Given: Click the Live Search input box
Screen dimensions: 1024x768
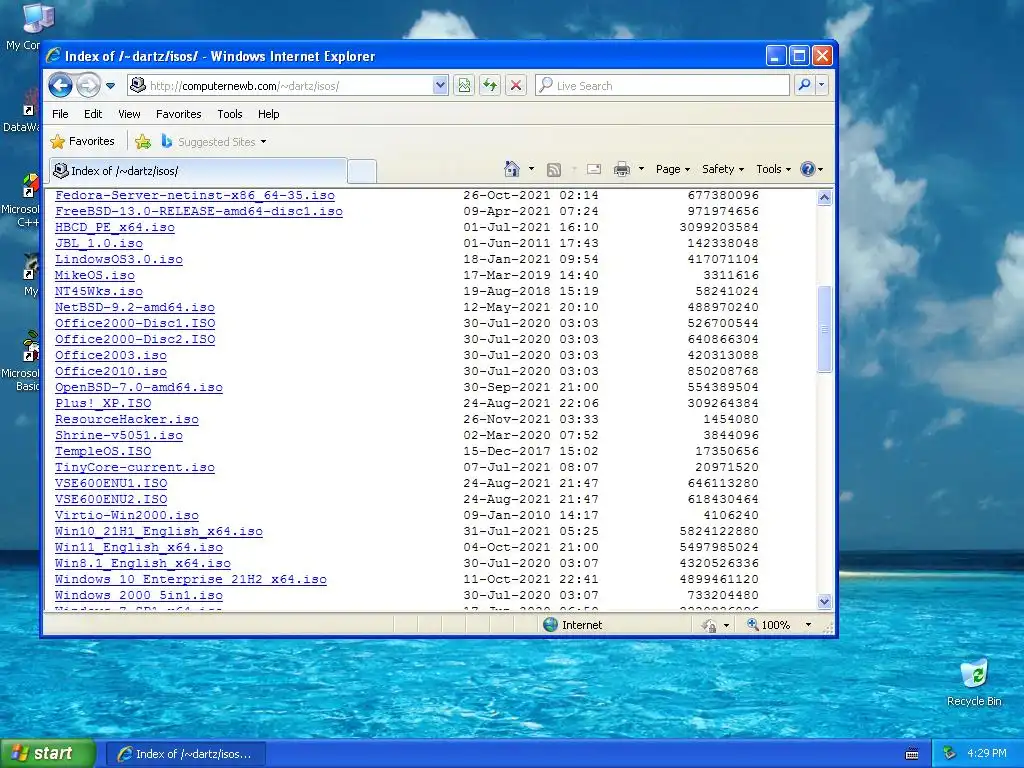Looking at the screenshot, I should tap(662, 86).
